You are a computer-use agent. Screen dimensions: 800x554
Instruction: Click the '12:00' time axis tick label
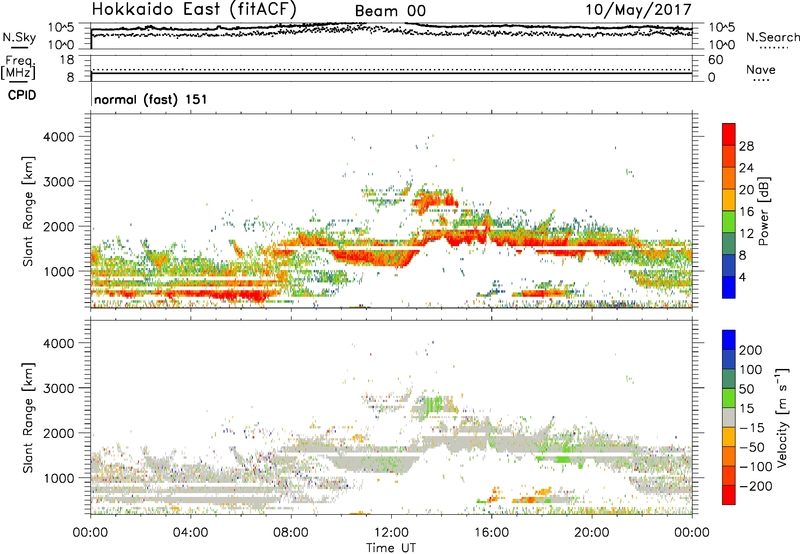(391, 533)
